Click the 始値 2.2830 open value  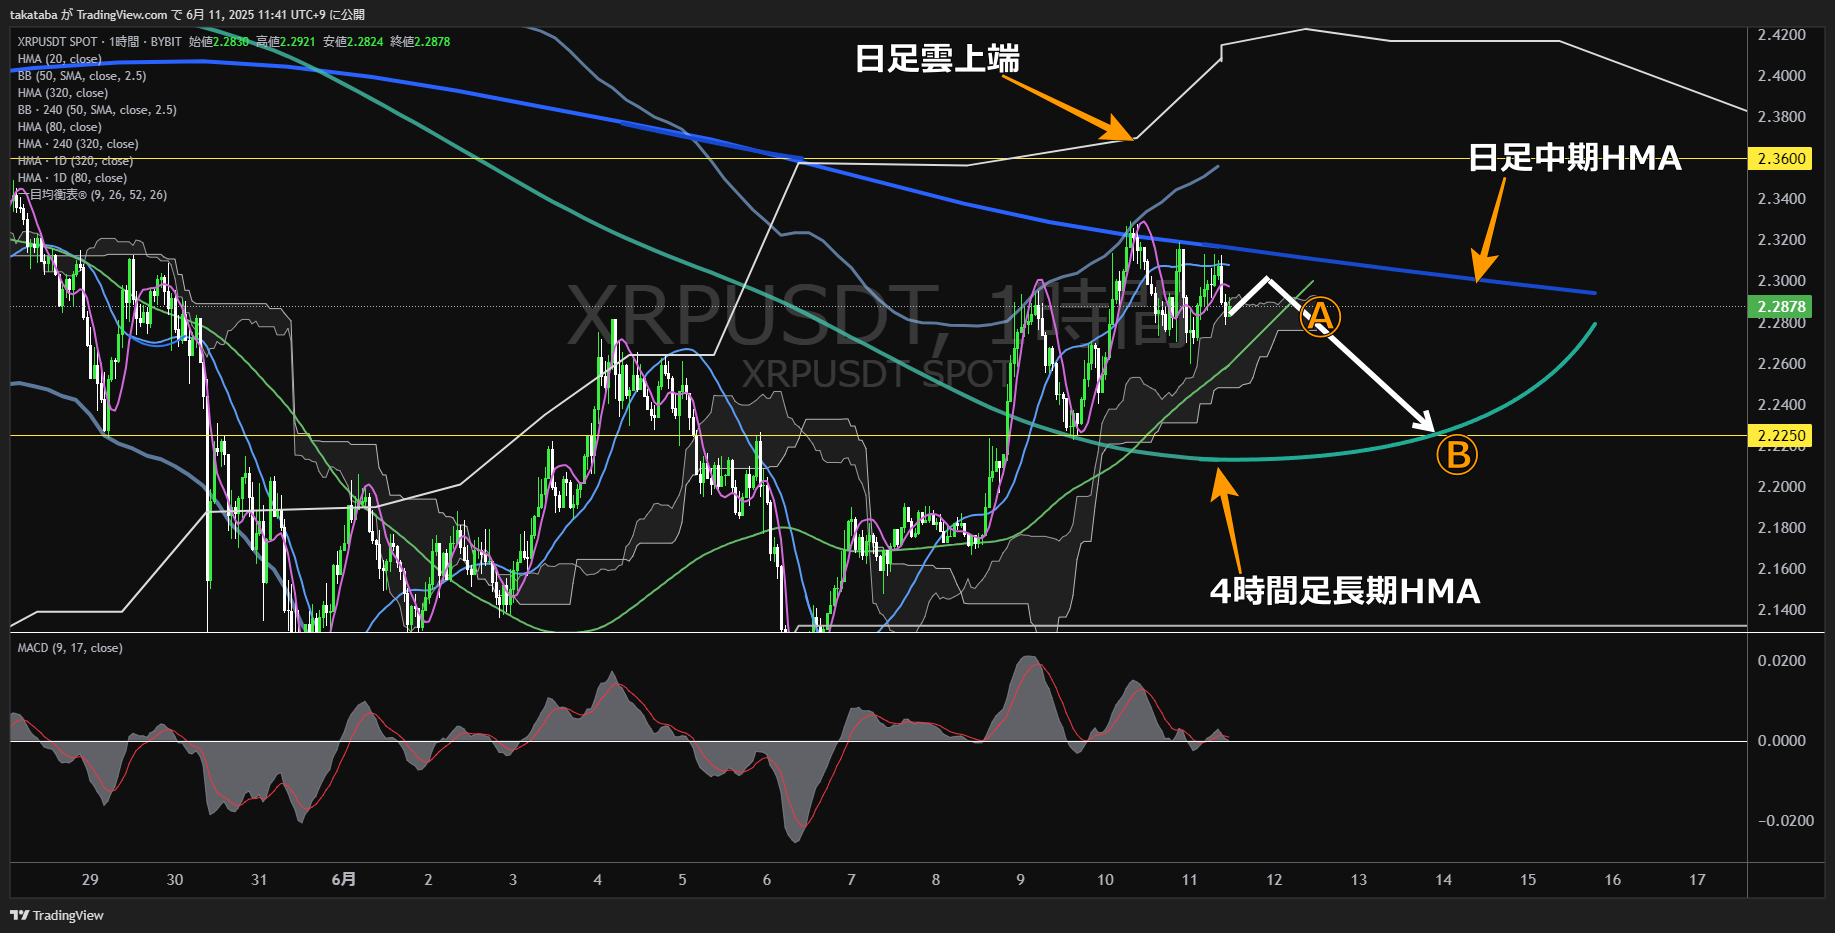pyautogui.click(x=219, y=42)
